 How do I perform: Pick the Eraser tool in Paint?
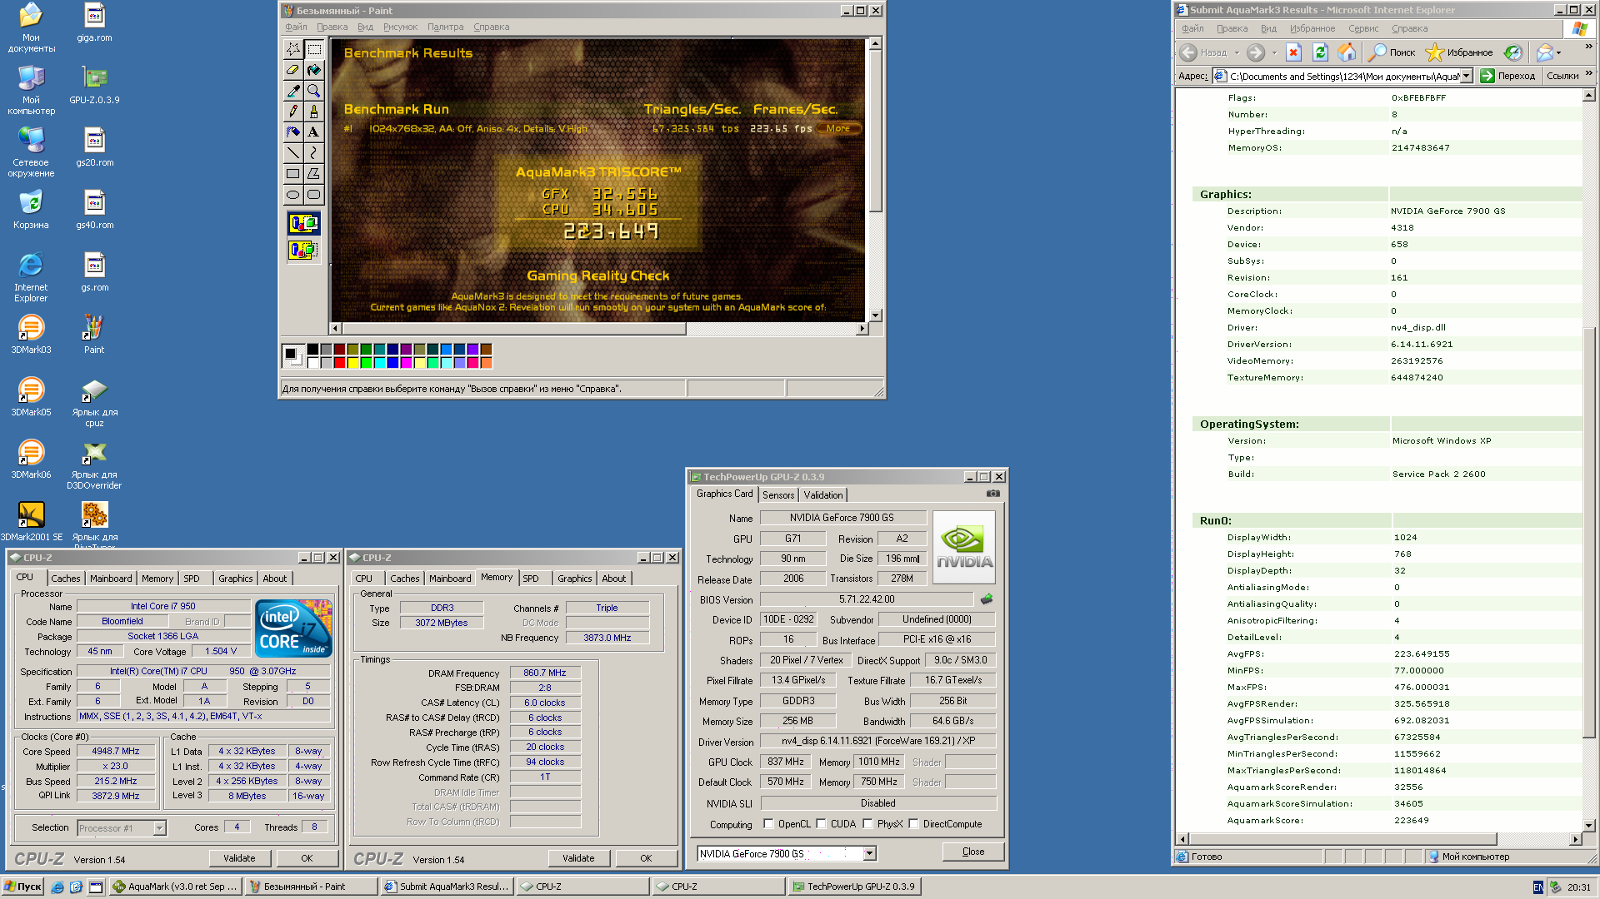[x=293, y=69]
